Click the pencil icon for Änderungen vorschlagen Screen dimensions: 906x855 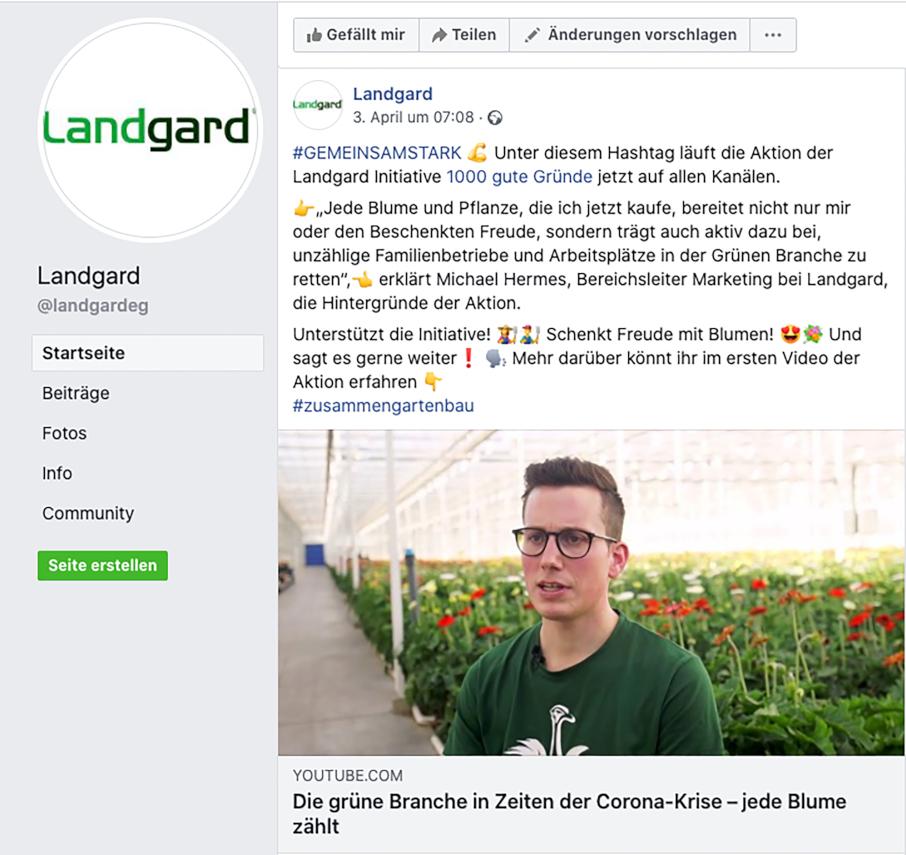pos(532,35)
